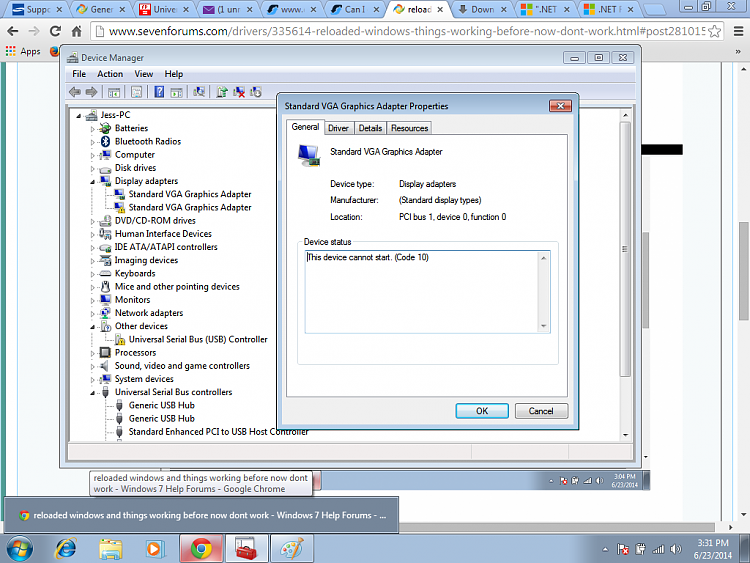750x563 pixels.
Task: Click the Scan for hardware changes icon
Action: pos(199,92)
